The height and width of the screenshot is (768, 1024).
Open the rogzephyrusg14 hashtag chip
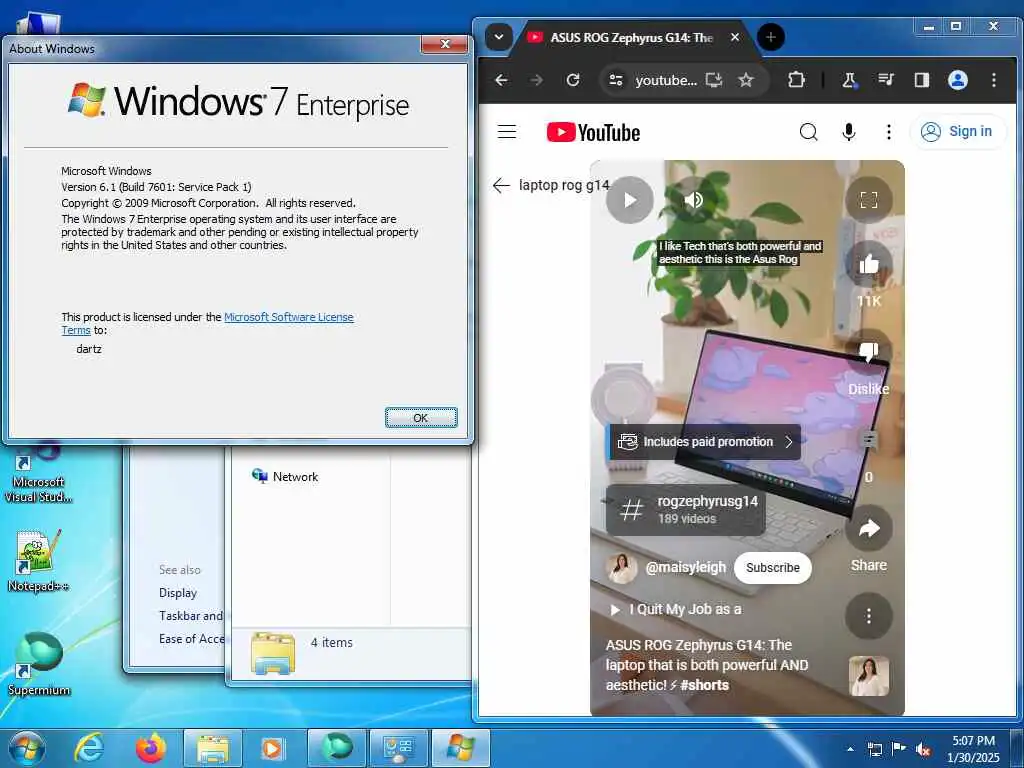[x=685, y=509]
